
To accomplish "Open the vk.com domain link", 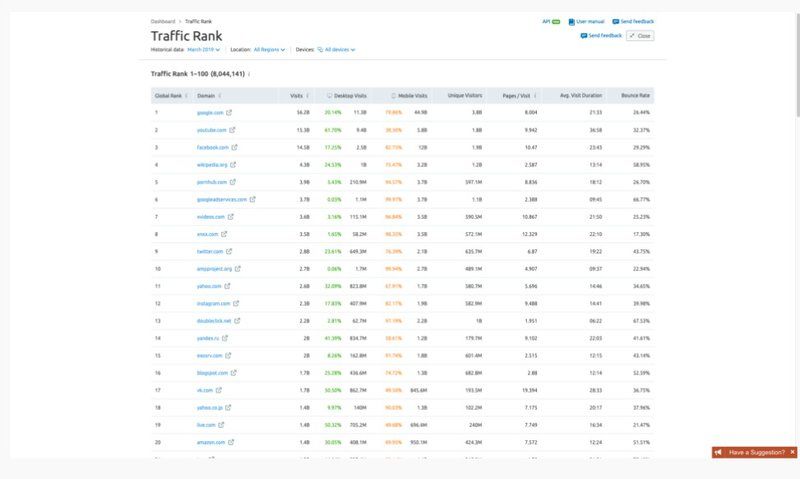I will coord(205,390).
